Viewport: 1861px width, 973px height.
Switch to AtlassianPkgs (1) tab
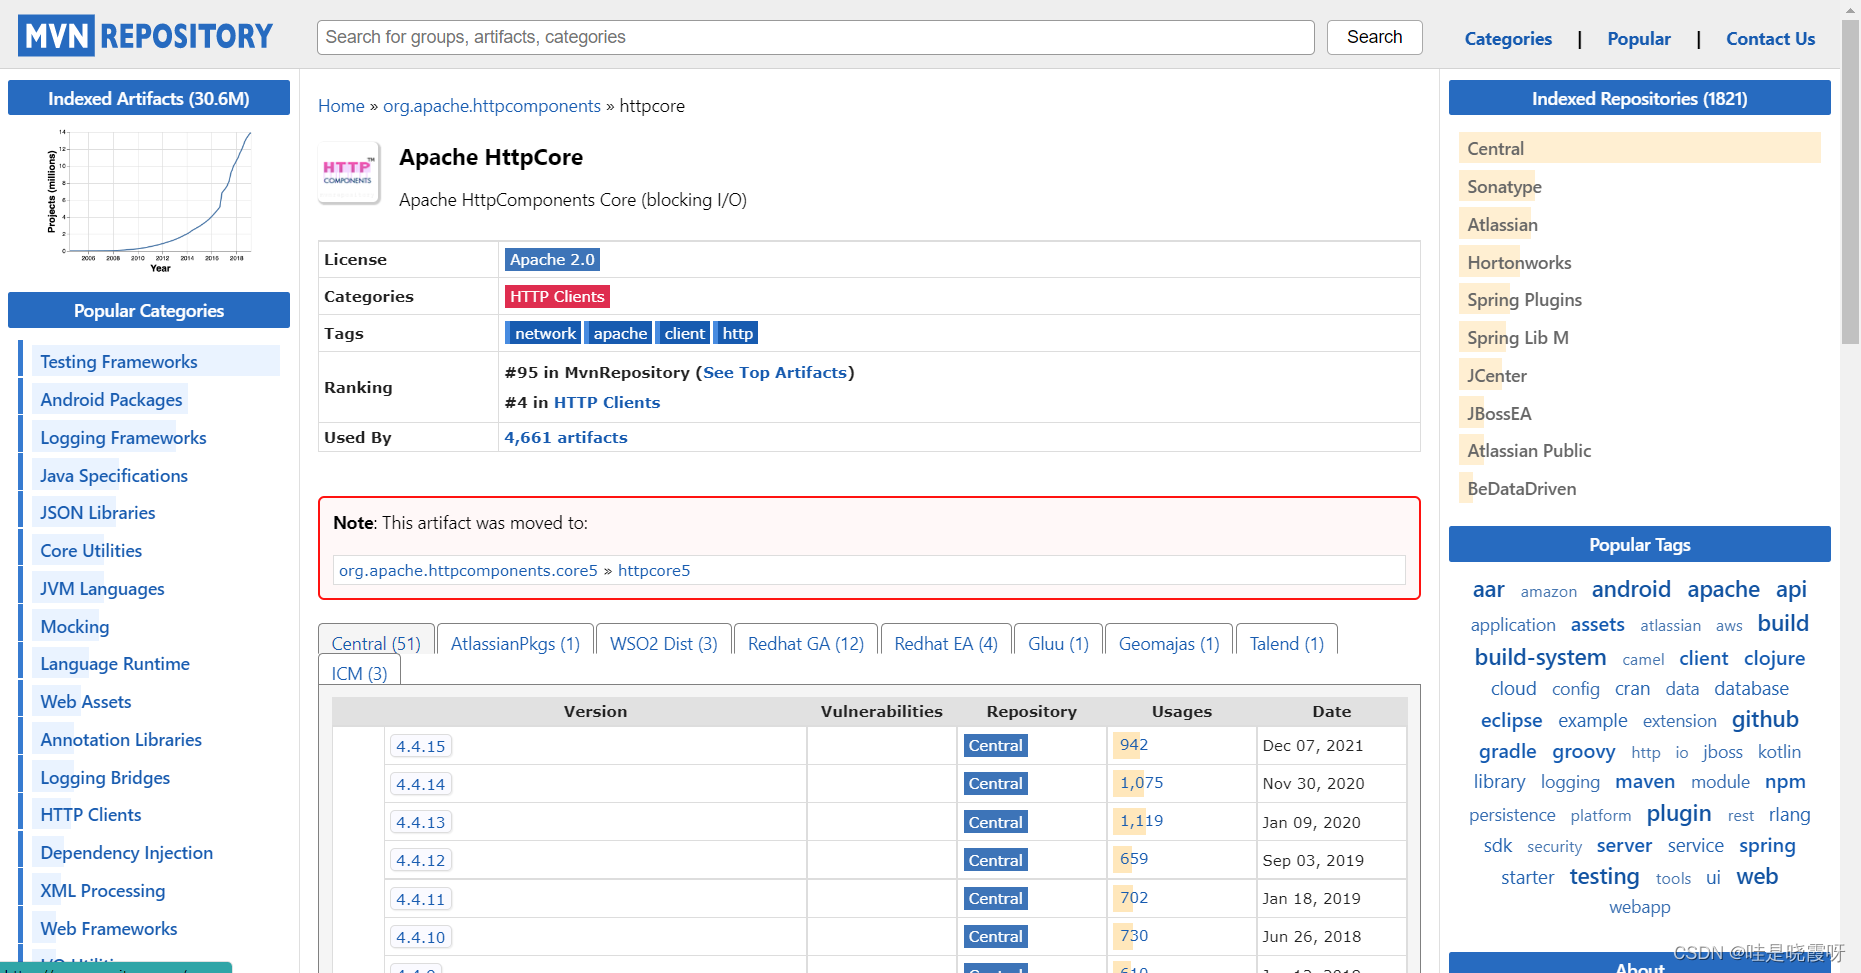pos(515,643)
